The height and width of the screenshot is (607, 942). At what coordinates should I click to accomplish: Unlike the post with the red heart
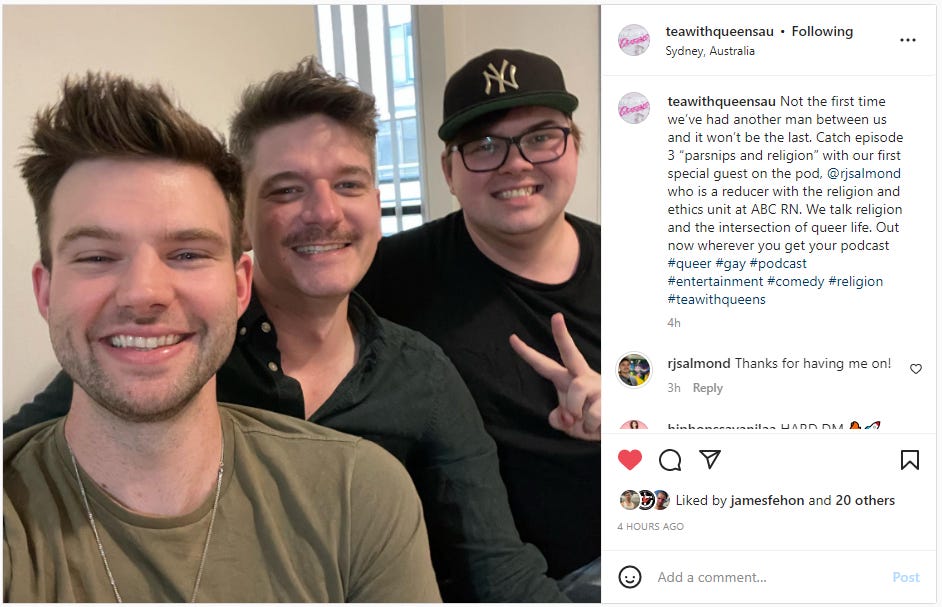tap(630, 460)
